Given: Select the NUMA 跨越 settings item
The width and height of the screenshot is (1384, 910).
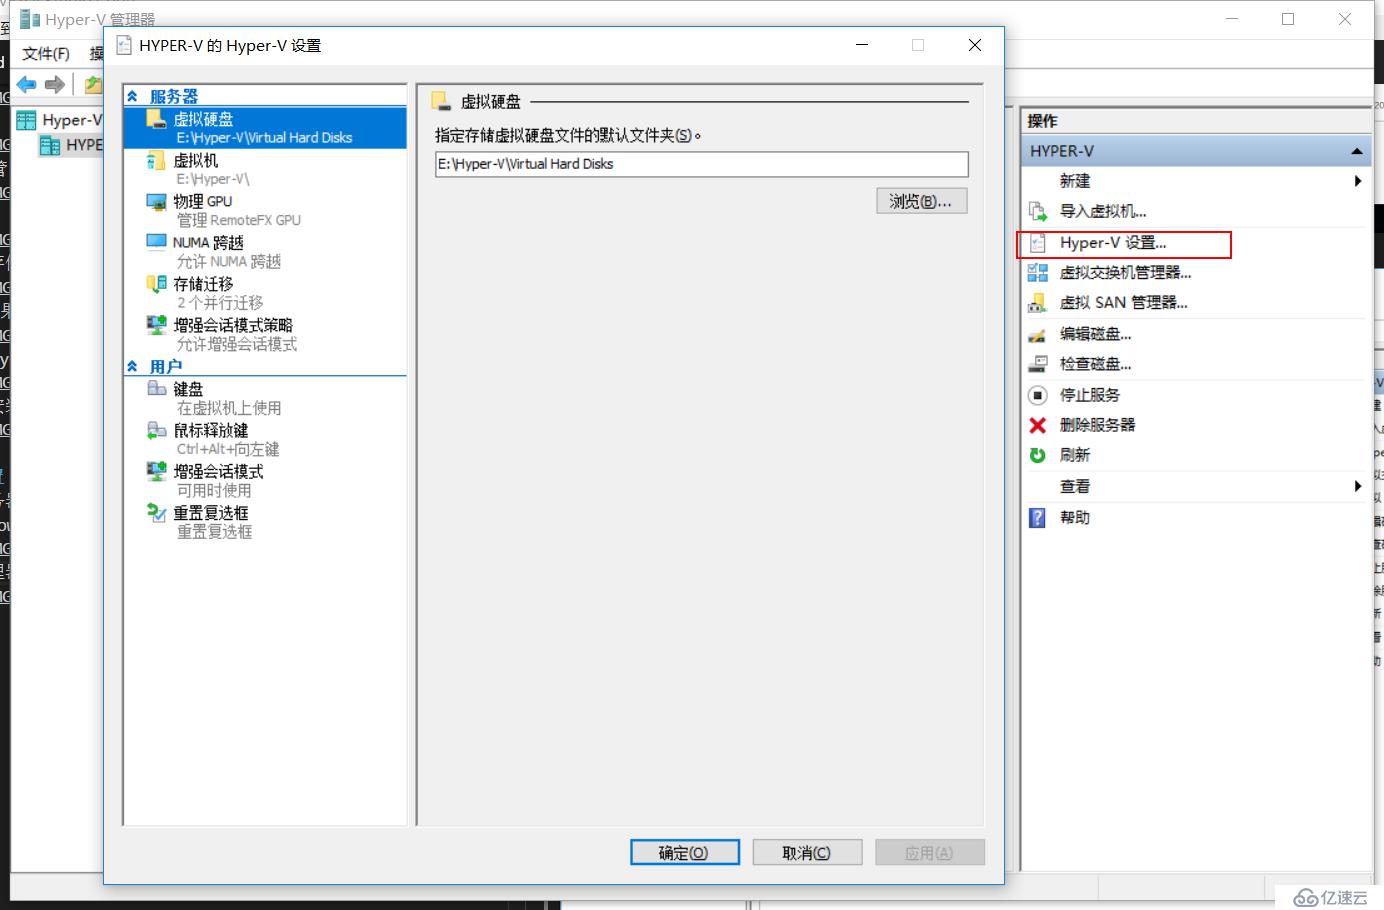Looking at the screenshot, I should pos(265,251).
